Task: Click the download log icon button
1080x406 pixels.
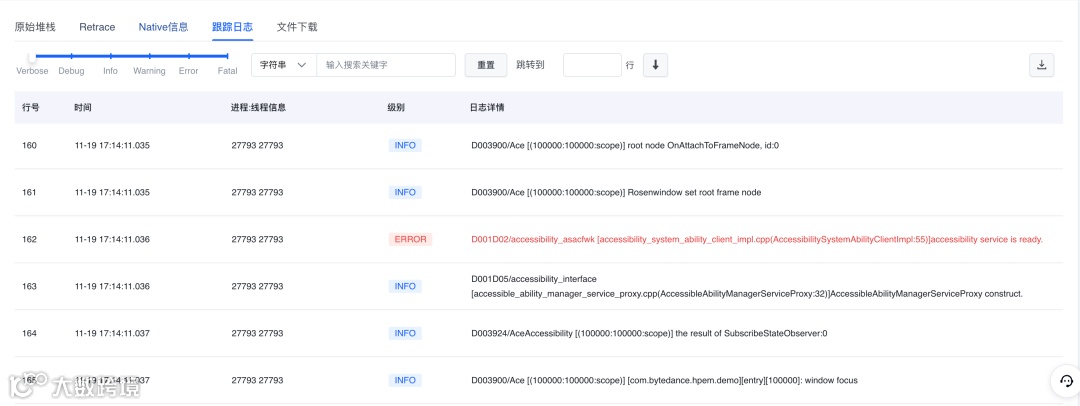Action: coord(1041,65)
